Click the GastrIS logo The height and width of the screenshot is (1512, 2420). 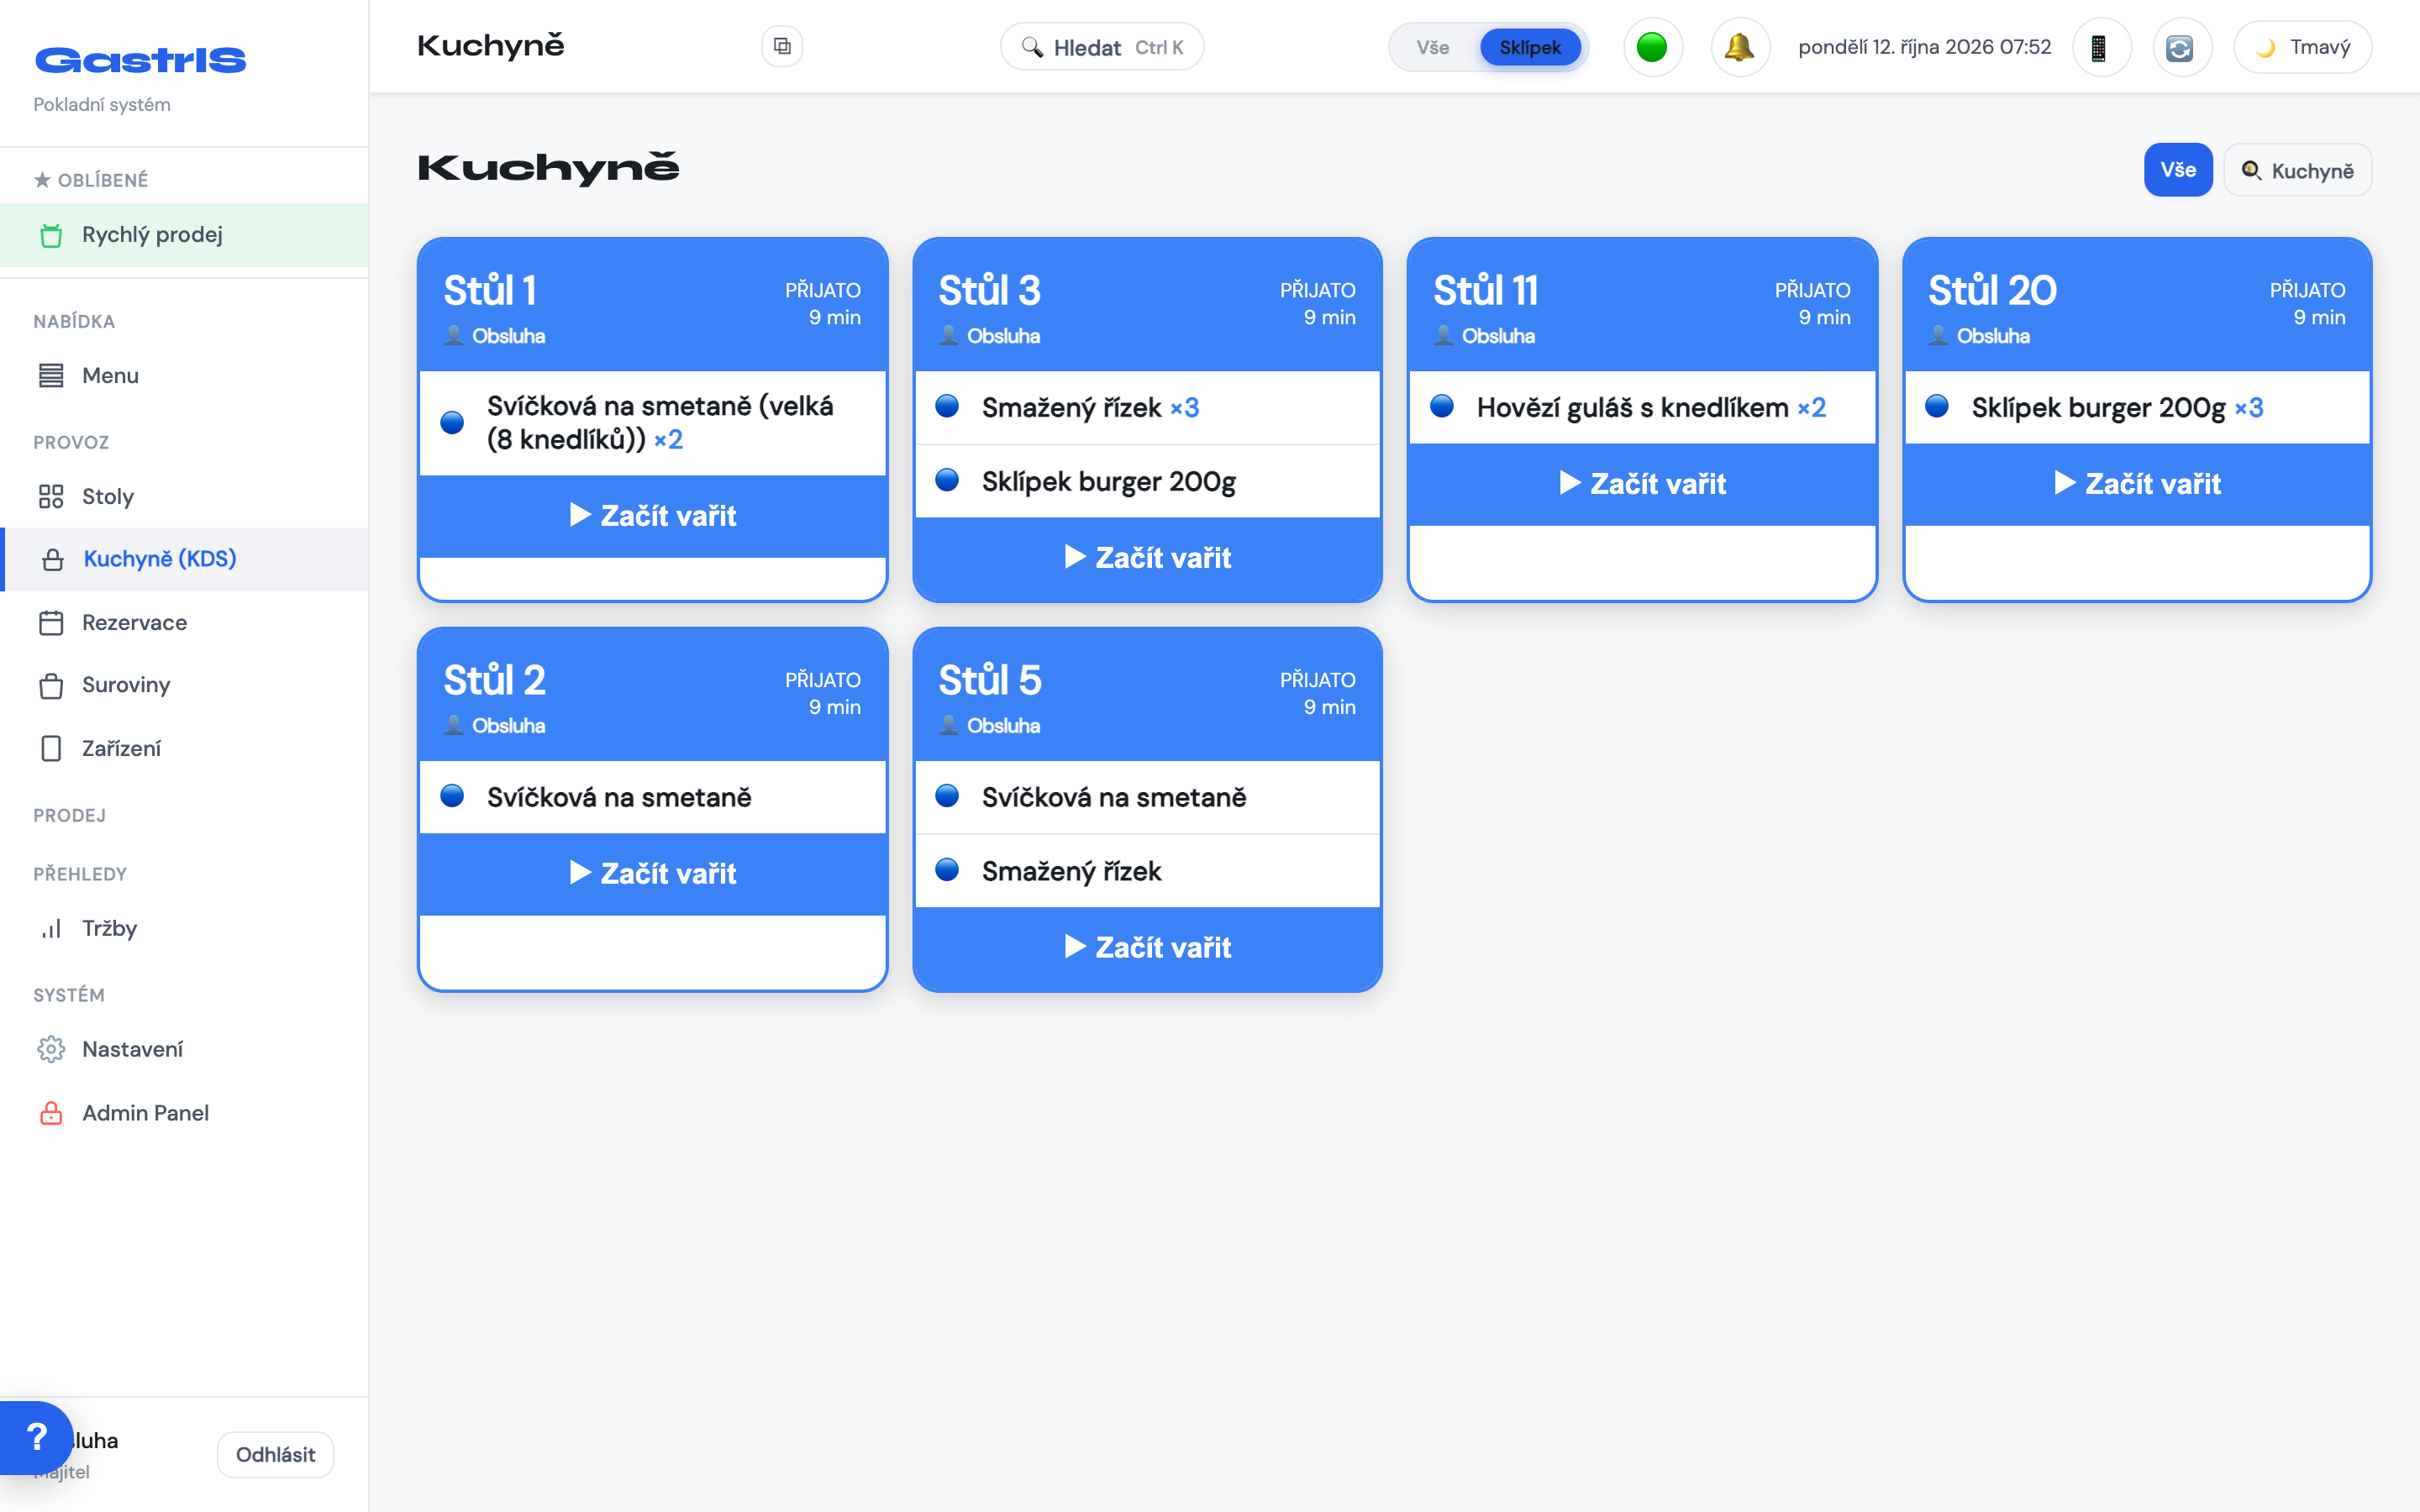point(140,61)
